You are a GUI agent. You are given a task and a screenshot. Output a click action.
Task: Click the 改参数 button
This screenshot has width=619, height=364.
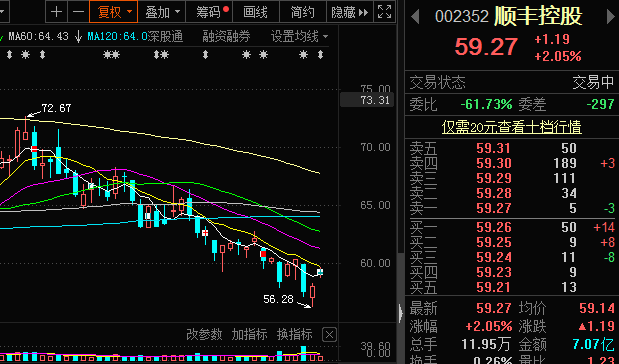pos(204,335)
